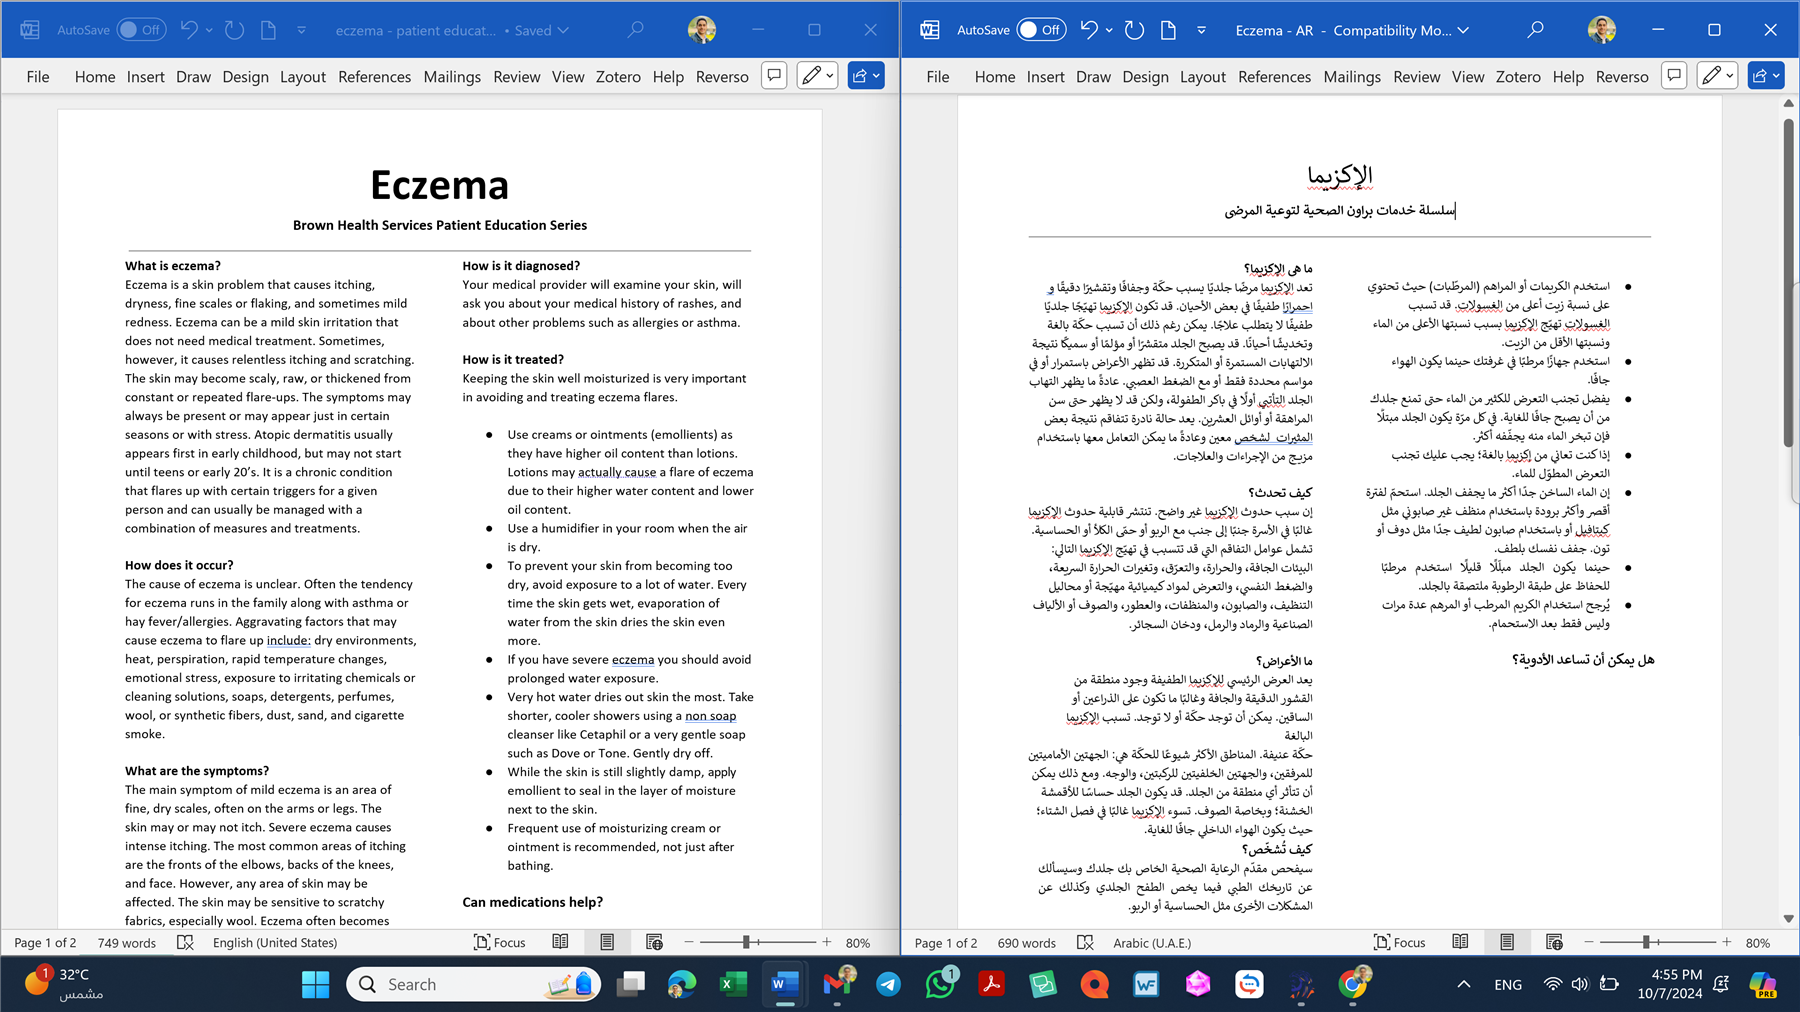Open Layout tab in English document window

[303, 76]
